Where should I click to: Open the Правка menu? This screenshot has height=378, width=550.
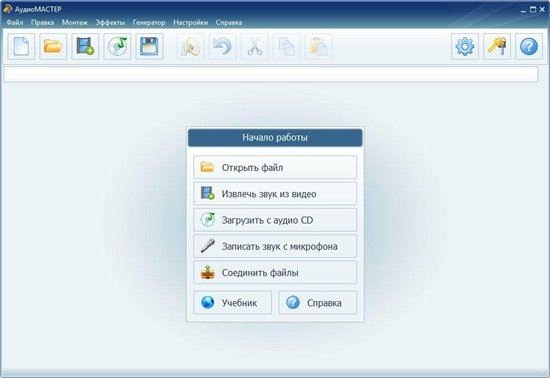pyautogui.click(x=42, y=22)
